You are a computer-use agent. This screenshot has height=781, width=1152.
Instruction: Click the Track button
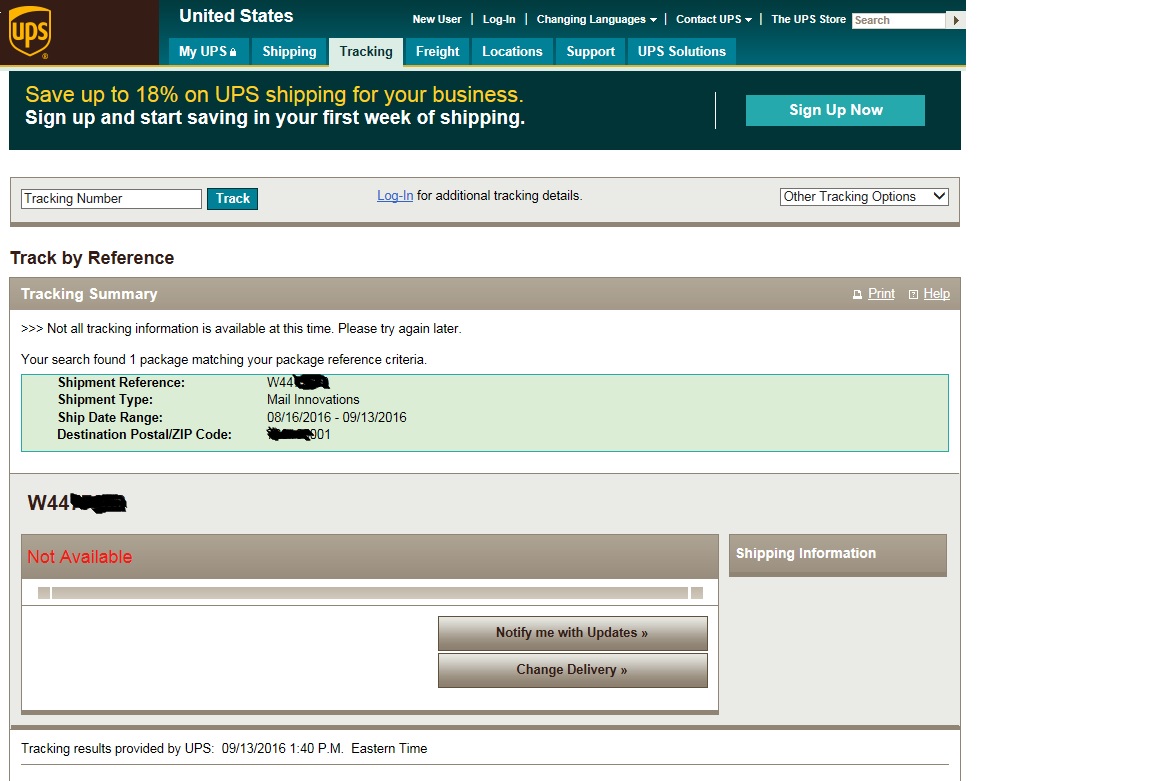point(232,198)
